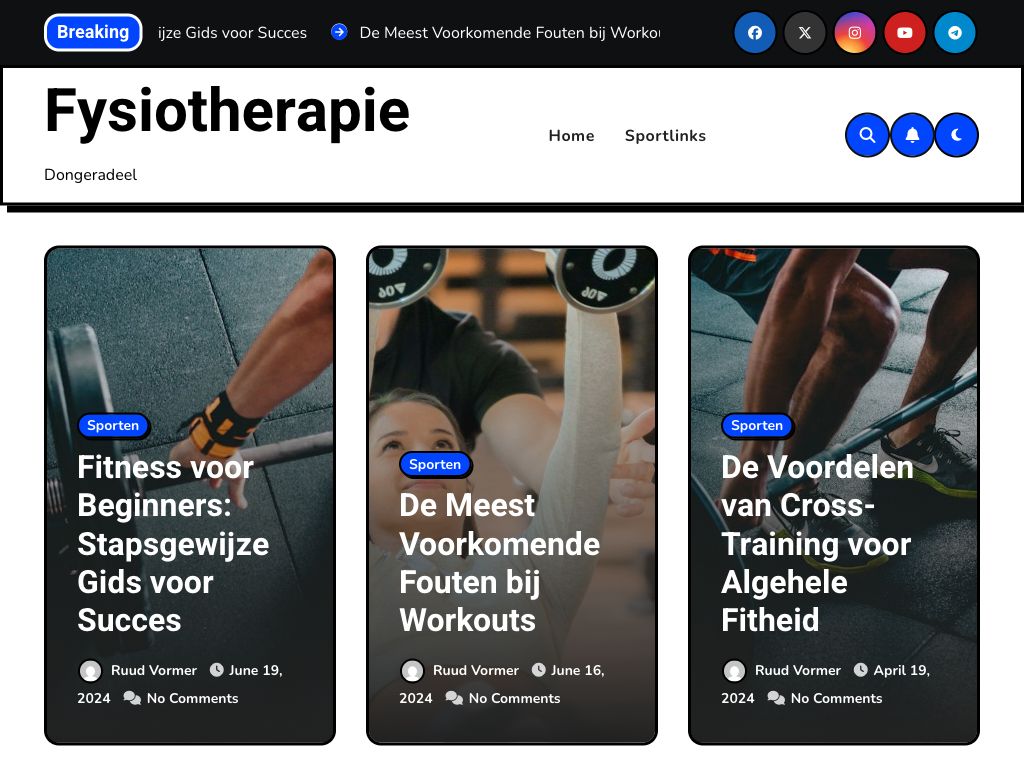Click No Comments on the Cross-Training card
1024x768 pixels.
(x=836, y=699)
